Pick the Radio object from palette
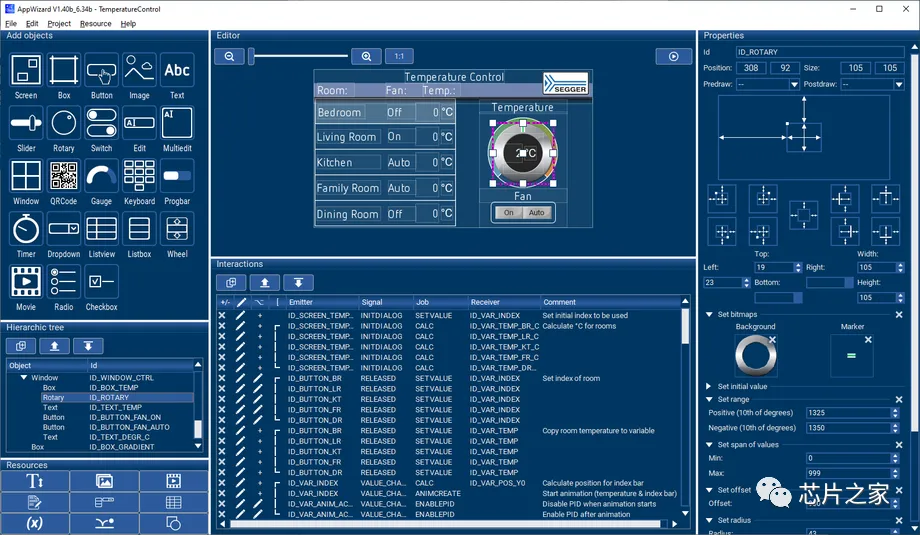The width and height of the screenshot is (920, 535). [64, 282]
